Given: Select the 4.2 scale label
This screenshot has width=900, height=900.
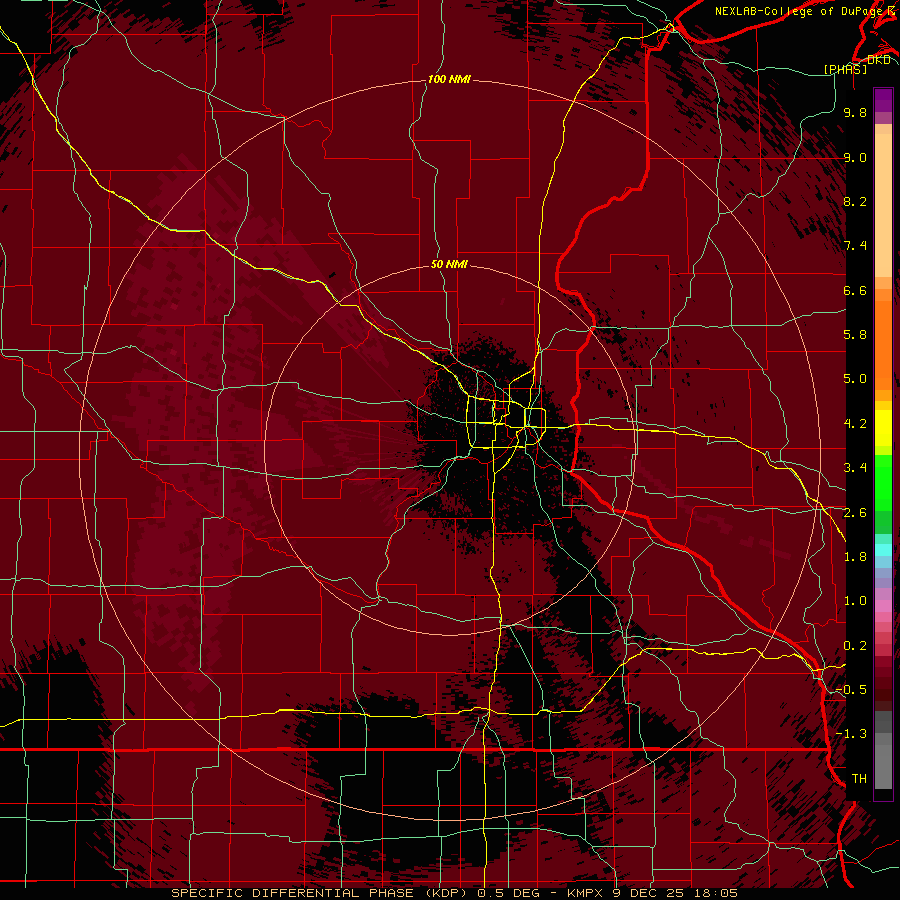Looking at the screenshot, I should [855, 424].
